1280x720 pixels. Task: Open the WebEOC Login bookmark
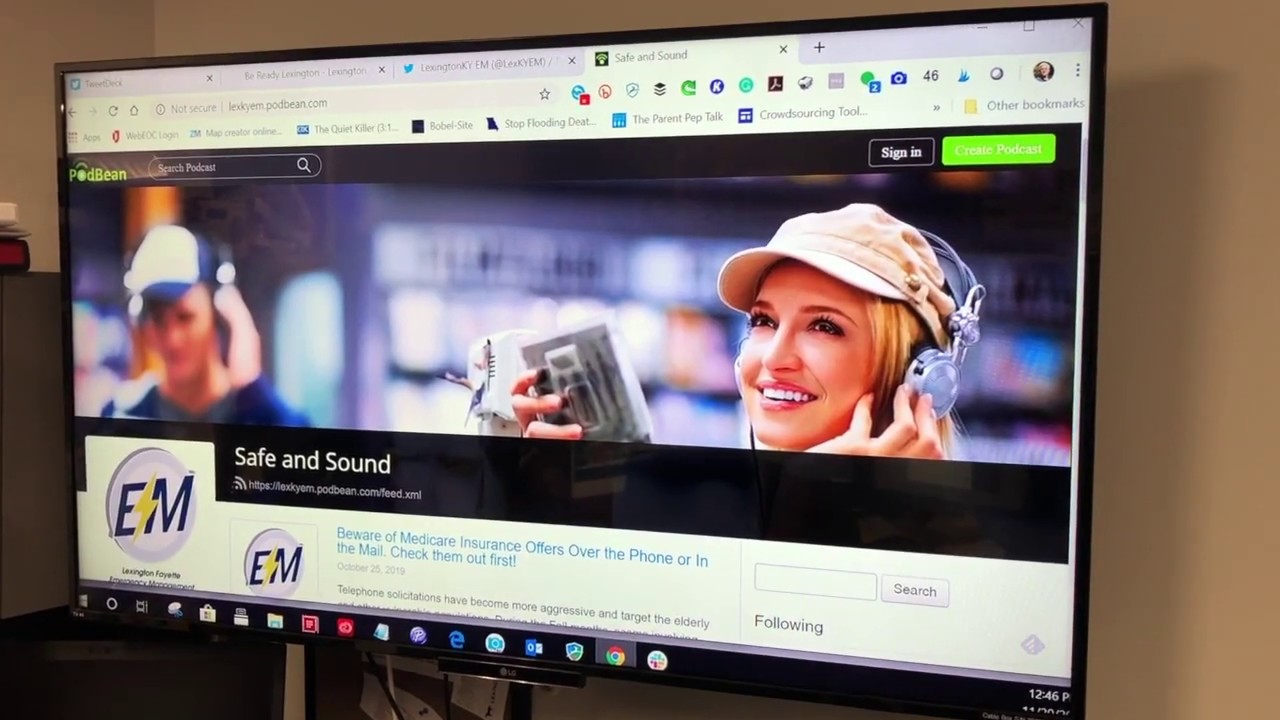144,134
